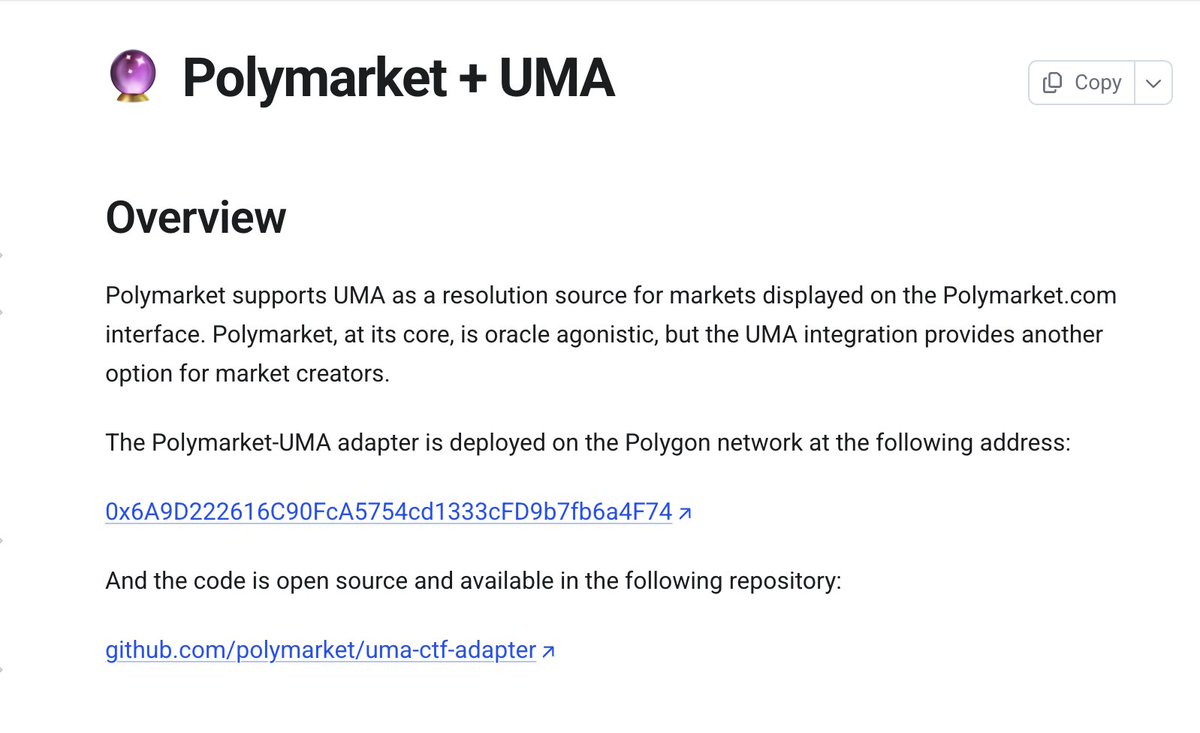Screen dimensions: 1200x733
Task: Click the external arrow after GitHub link
Action: coord(548,651)
